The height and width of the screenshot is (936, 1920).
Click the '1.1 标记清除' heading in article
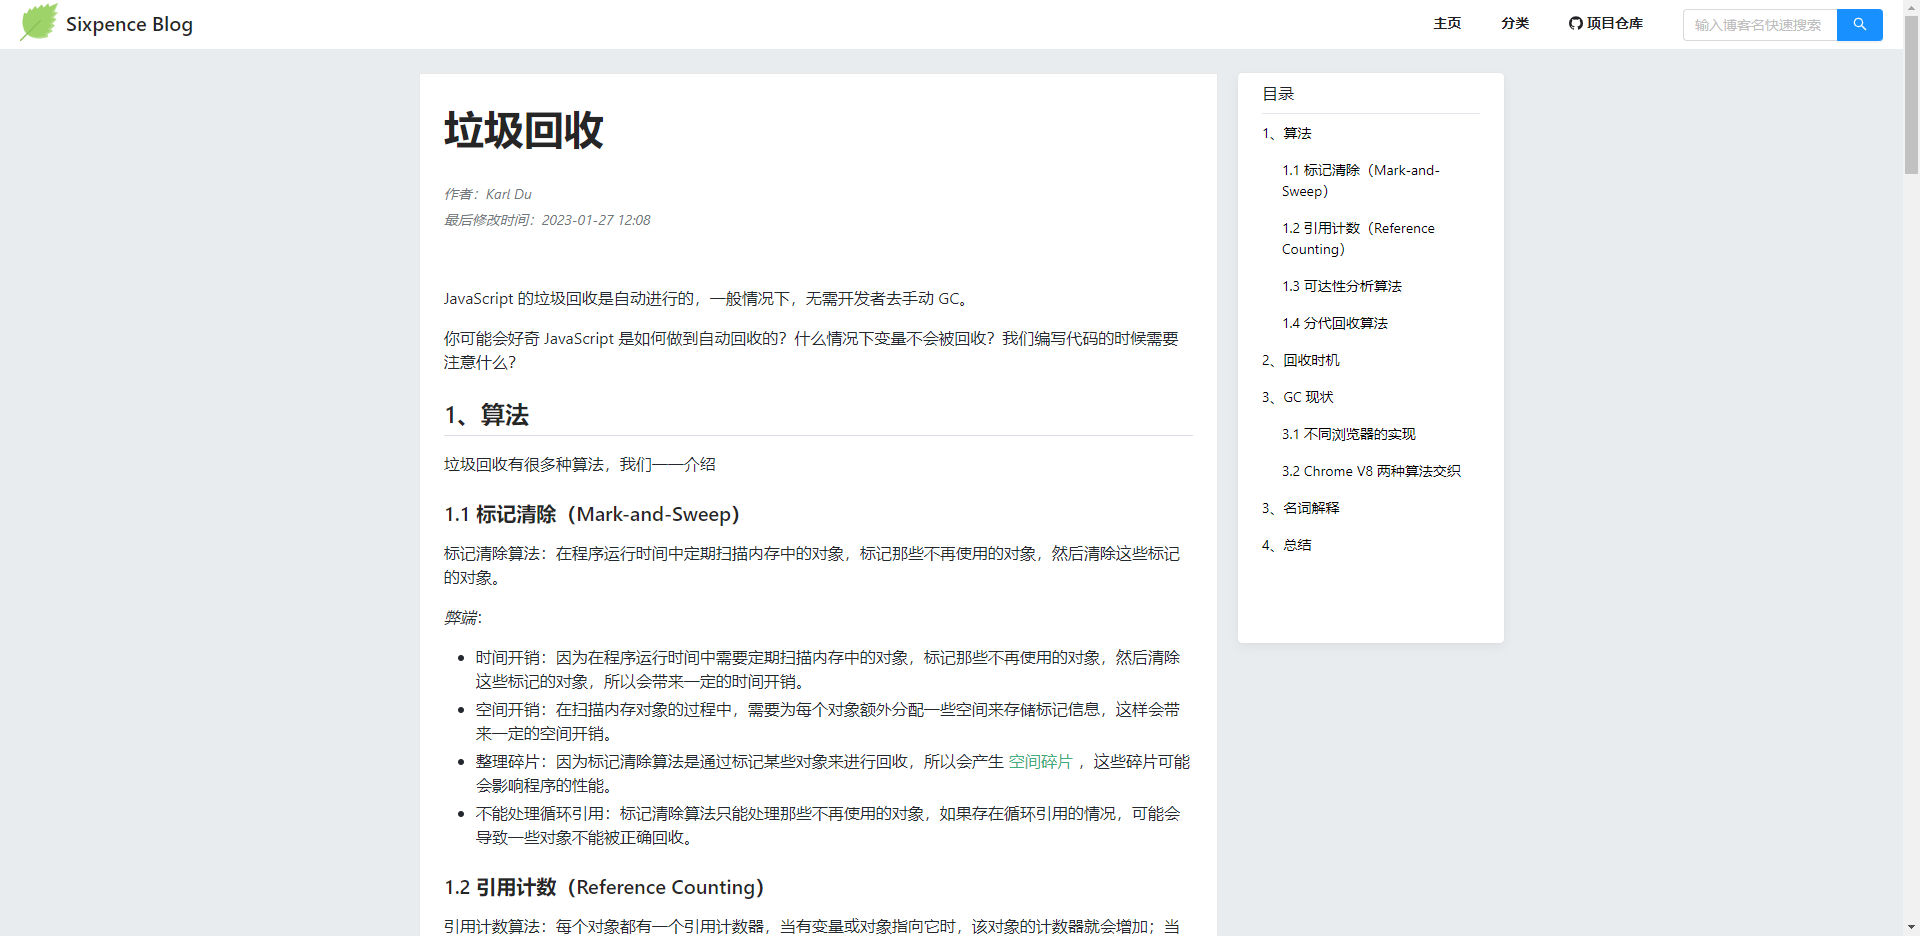[x=592, y=514]
